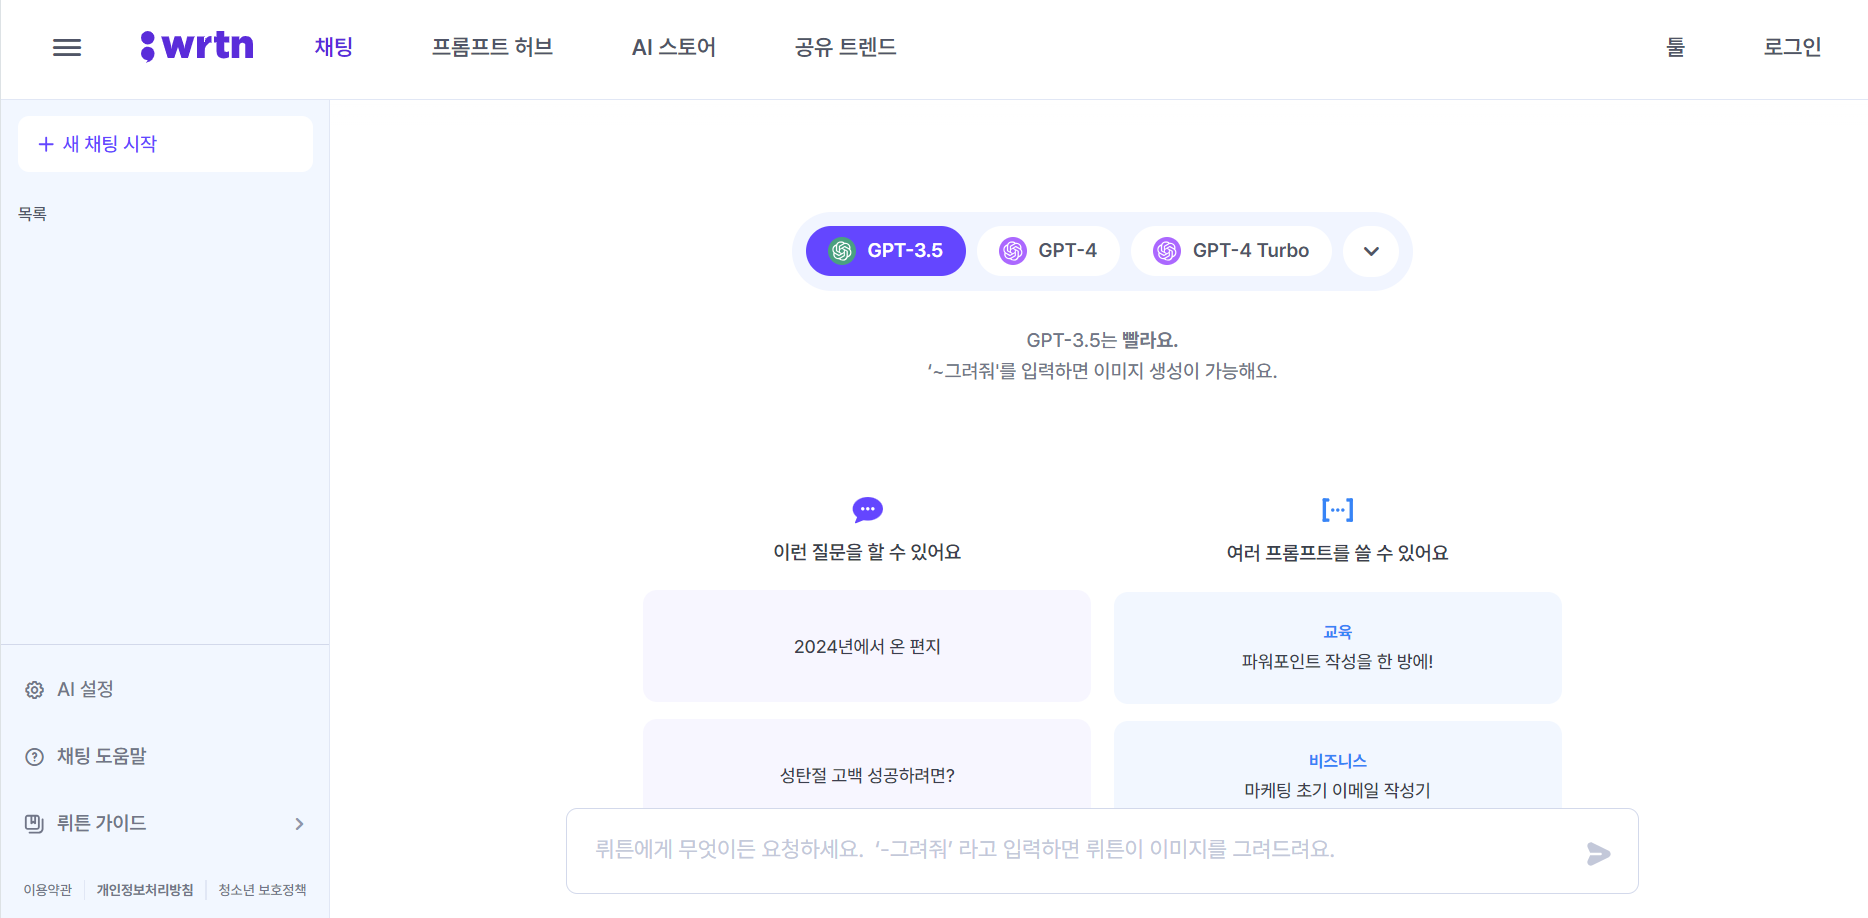The width and height of the screenshot is (1868, 918).
Task: Select the GPT-4 model
Action: (1048, 250)
